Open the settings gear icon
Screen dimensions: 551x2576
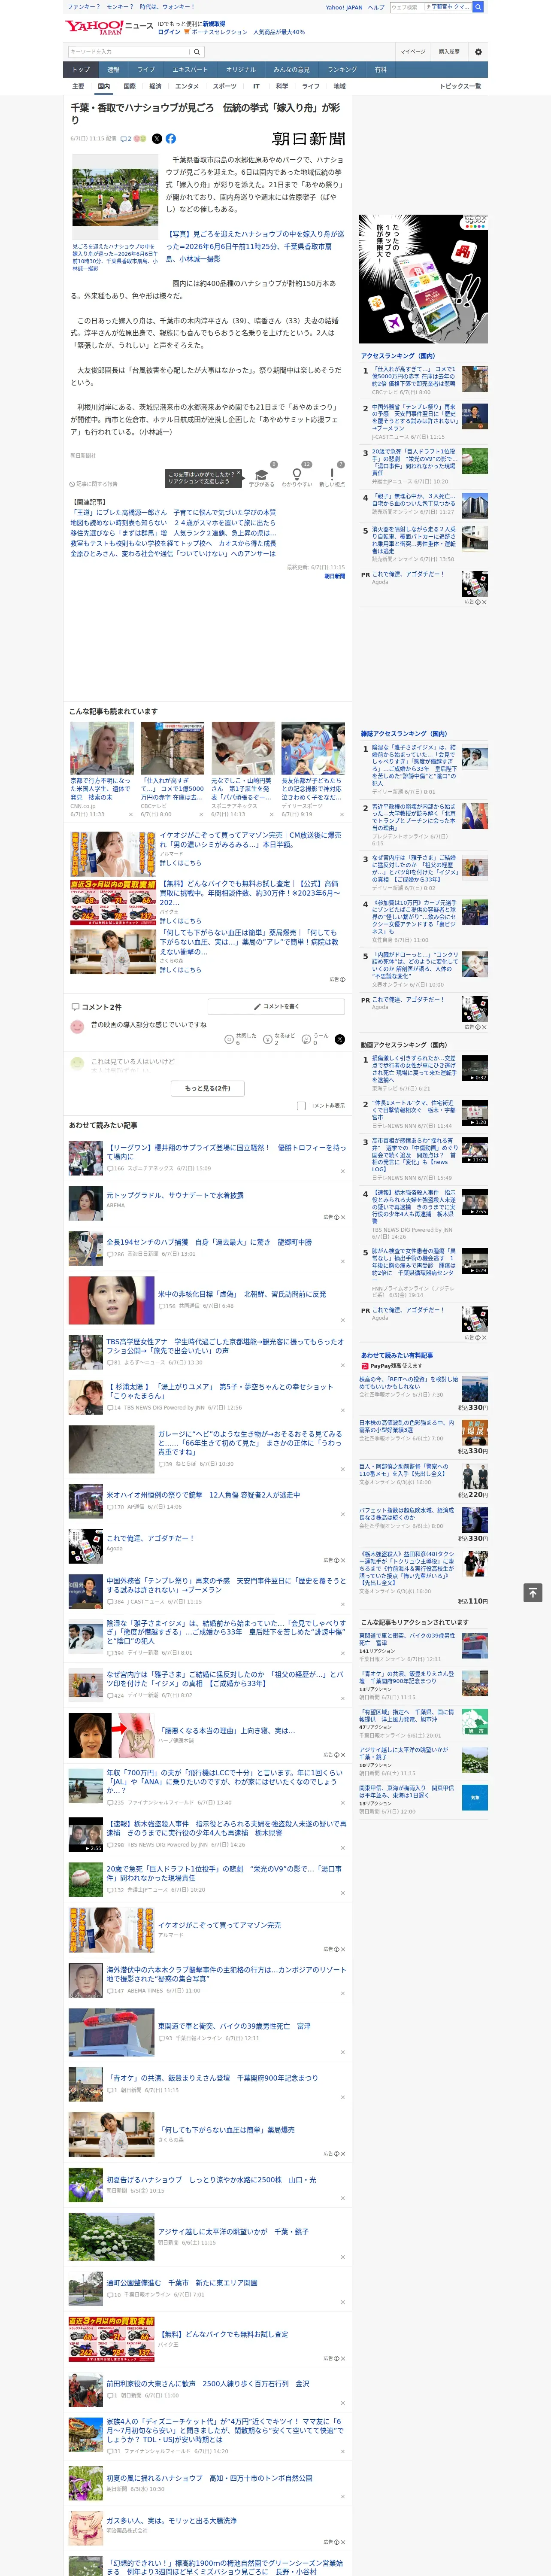click(478, 52)
